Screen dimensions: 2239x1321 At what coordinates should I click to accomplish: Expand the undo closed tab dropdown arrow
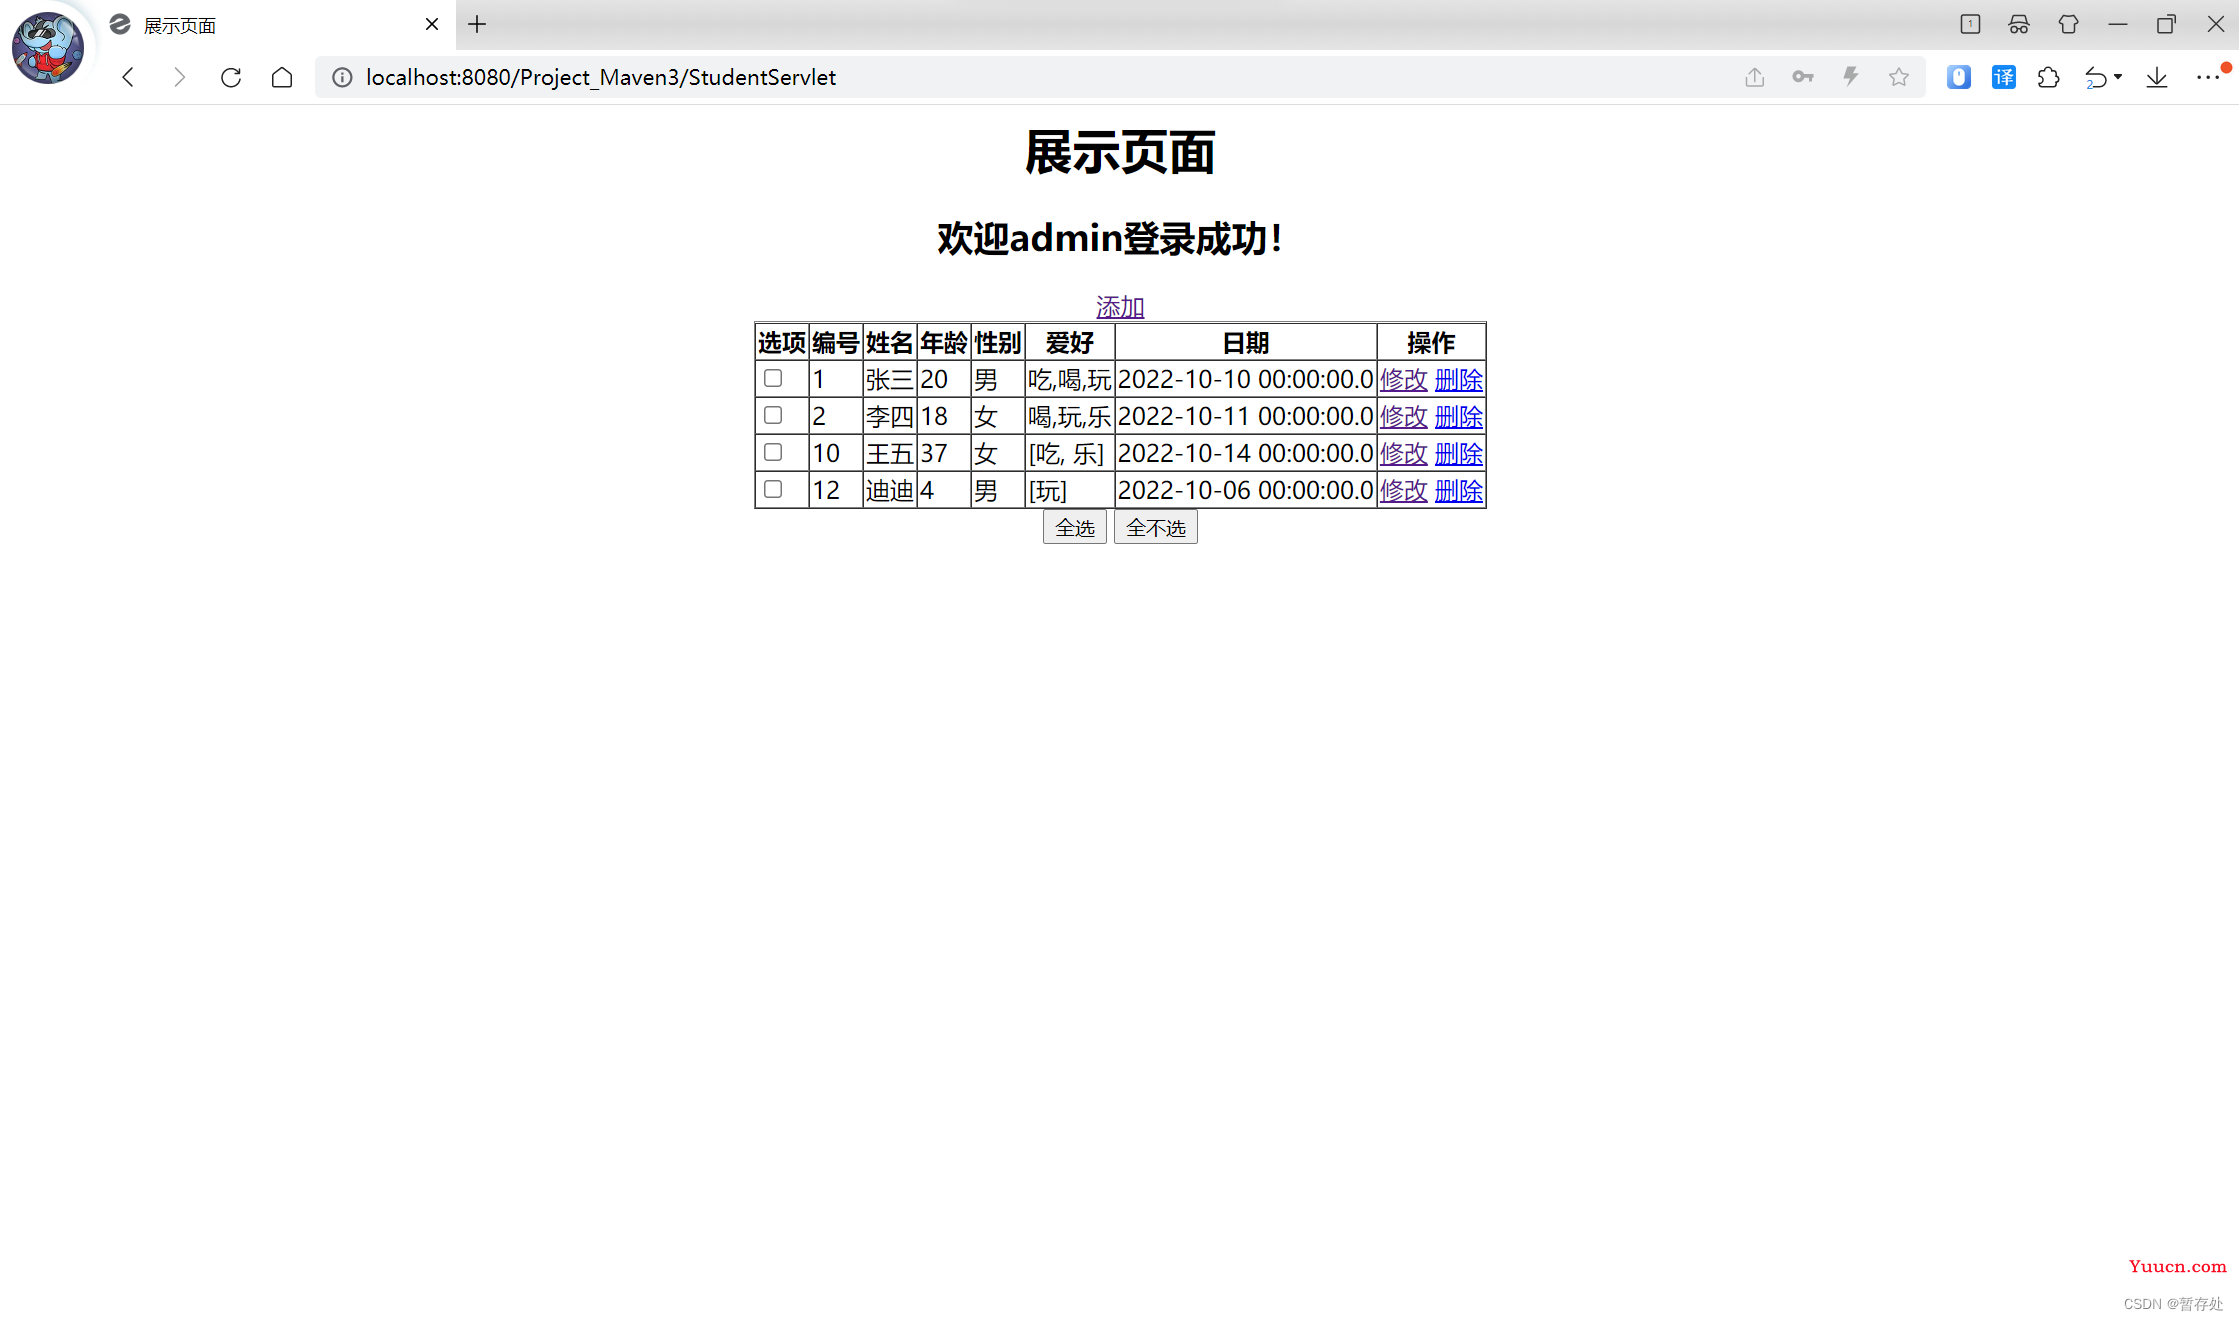point(2118,77)
